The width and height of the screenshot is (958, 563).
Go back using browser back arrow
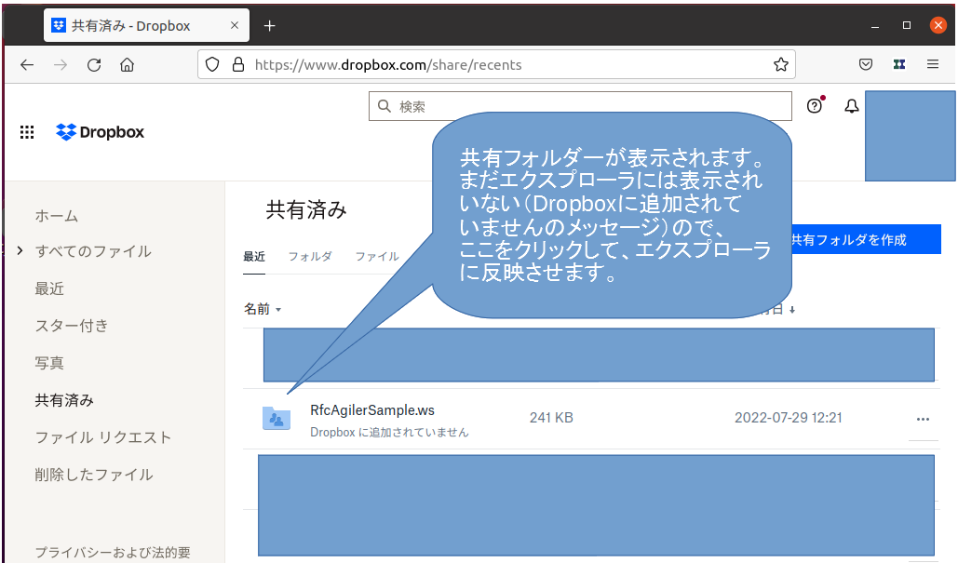click(27, 65)
